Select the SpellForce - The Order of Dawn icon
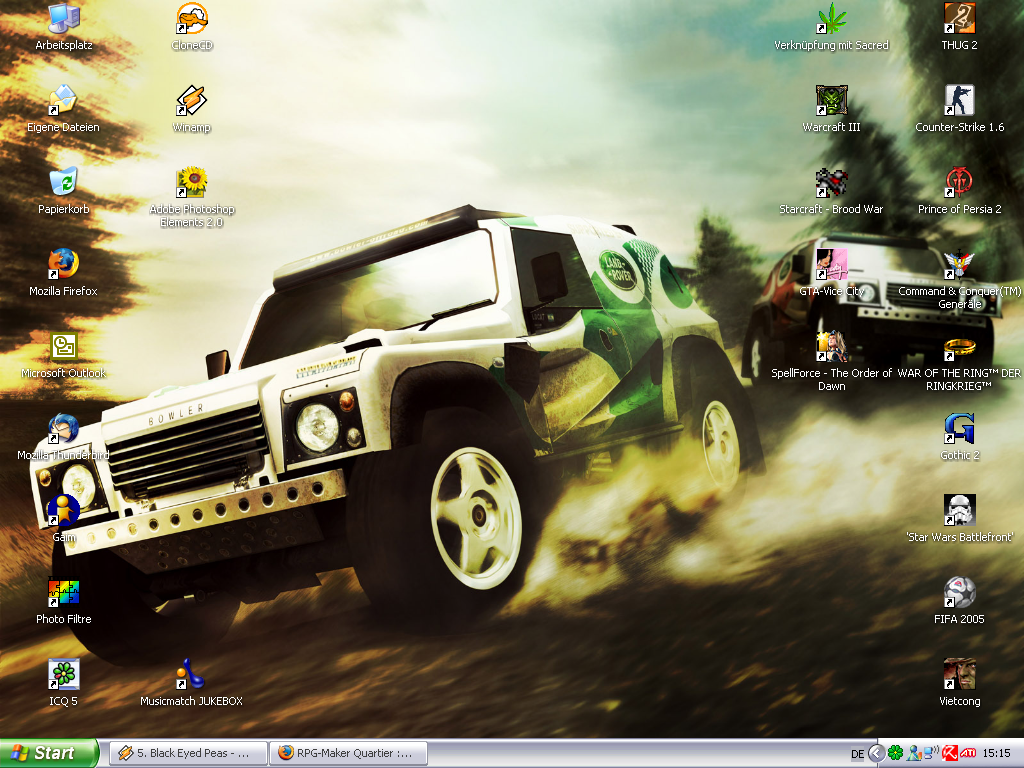Screen dimensions: 1024x768 [831, 347]
